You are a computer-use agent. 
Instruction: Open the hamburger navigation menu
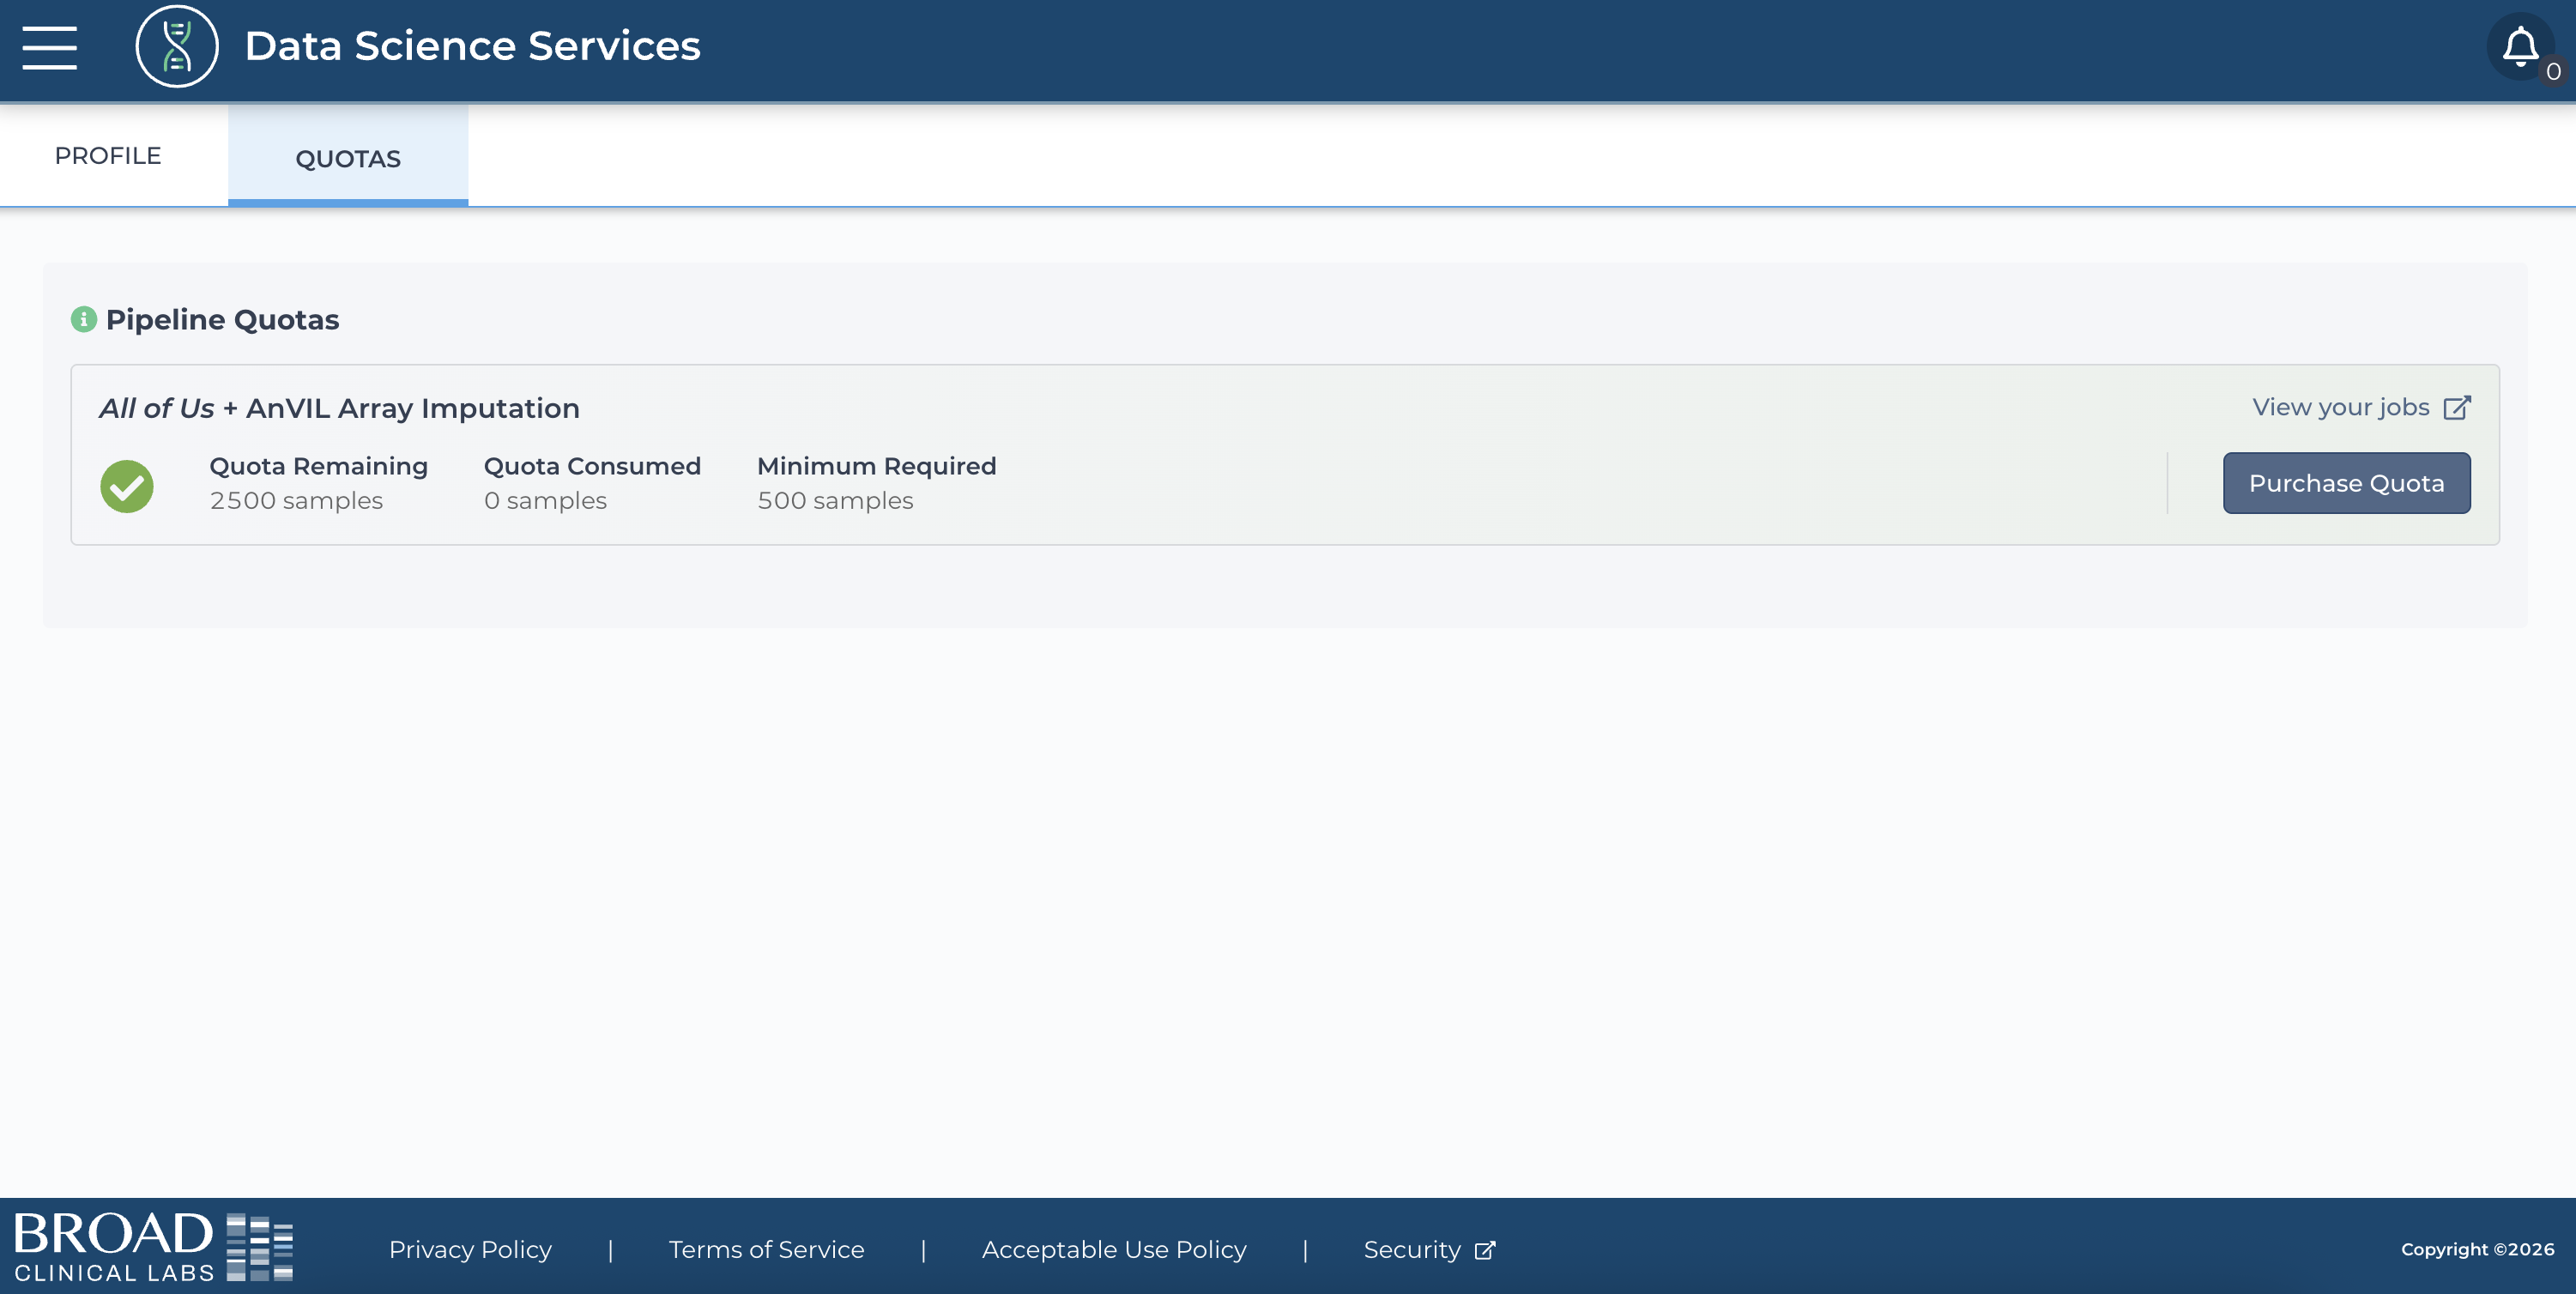point(49,48)
